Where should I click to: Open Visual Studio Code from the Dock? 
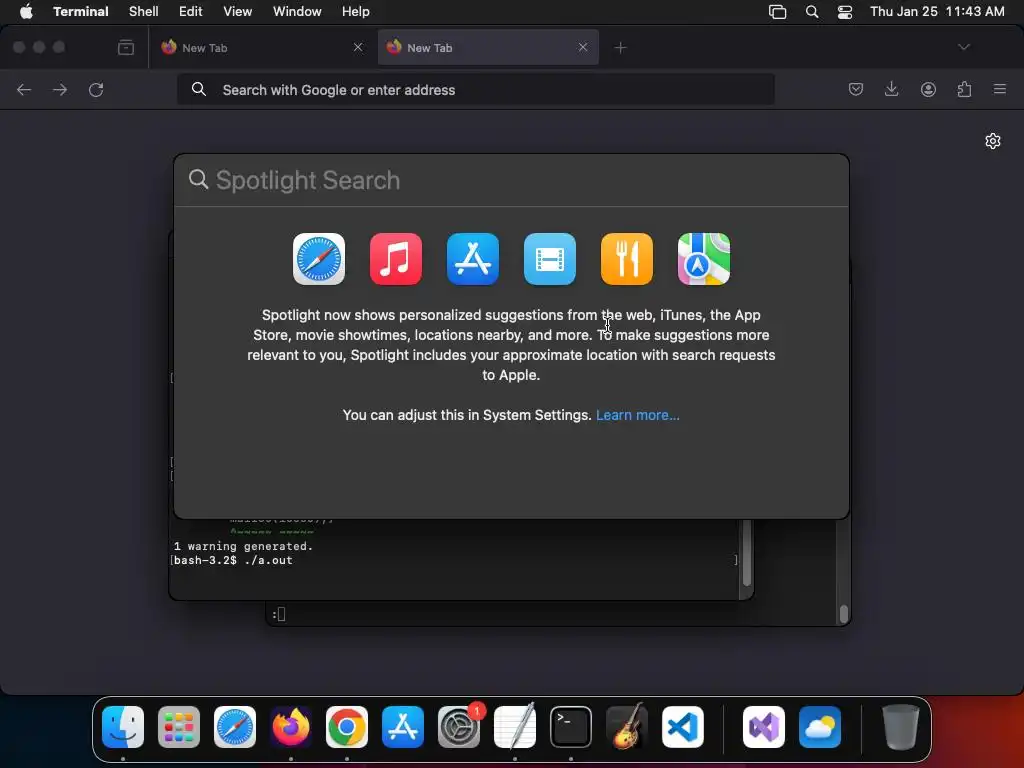click(x=683, y=727)
